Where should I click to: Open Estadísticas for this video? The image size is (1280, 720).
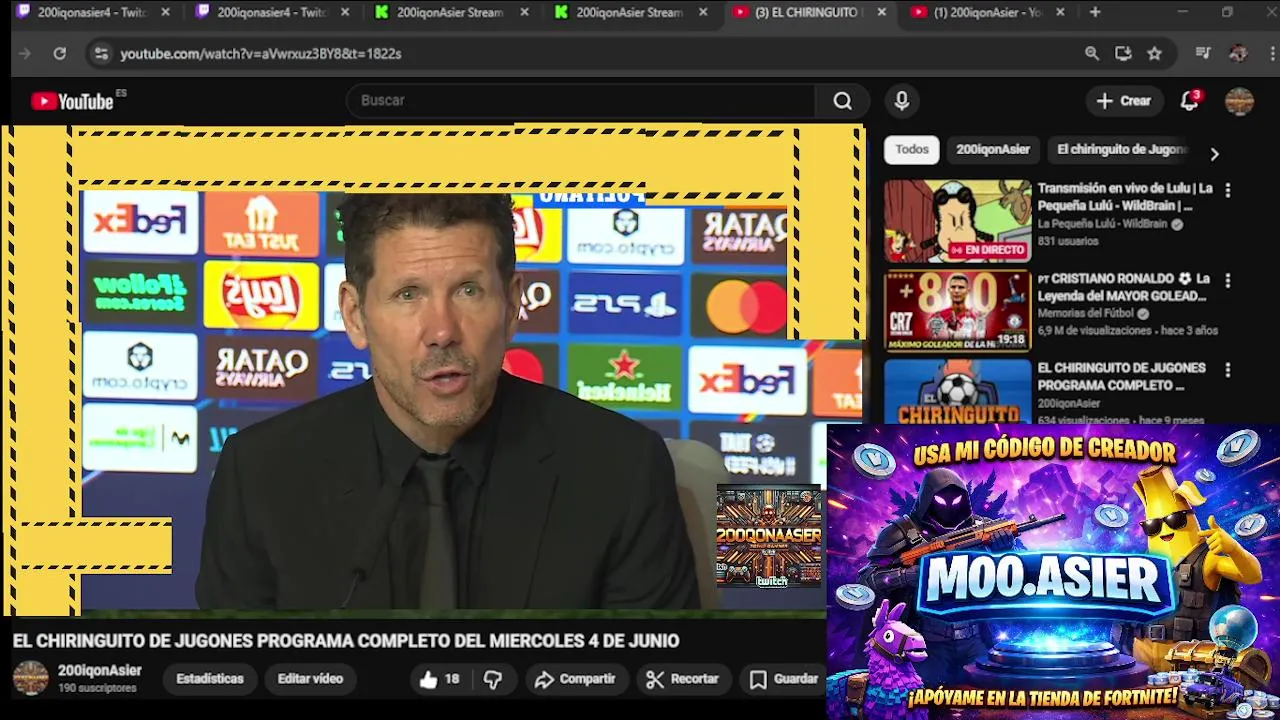pyautogui.click(x=210, y=679)
